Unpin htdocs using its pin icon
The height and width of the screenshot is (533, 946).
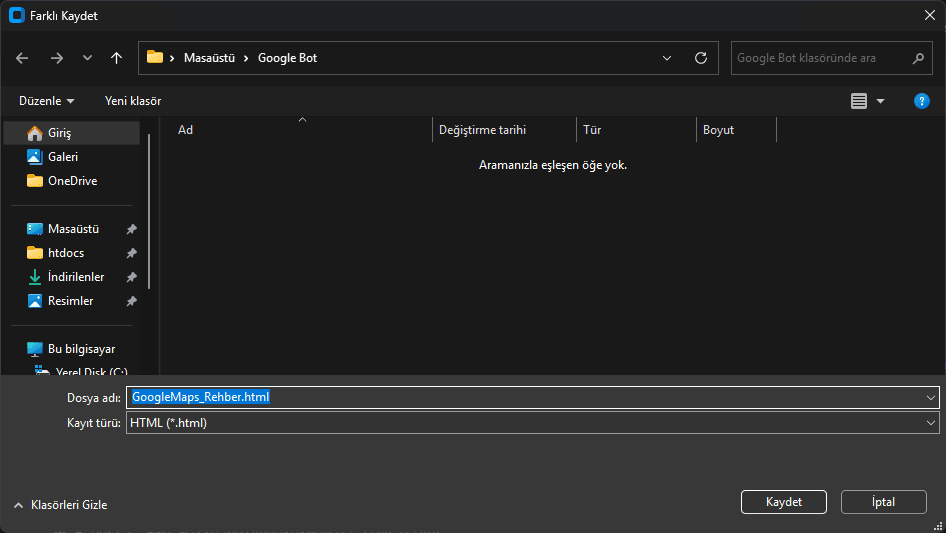[131, 253]
